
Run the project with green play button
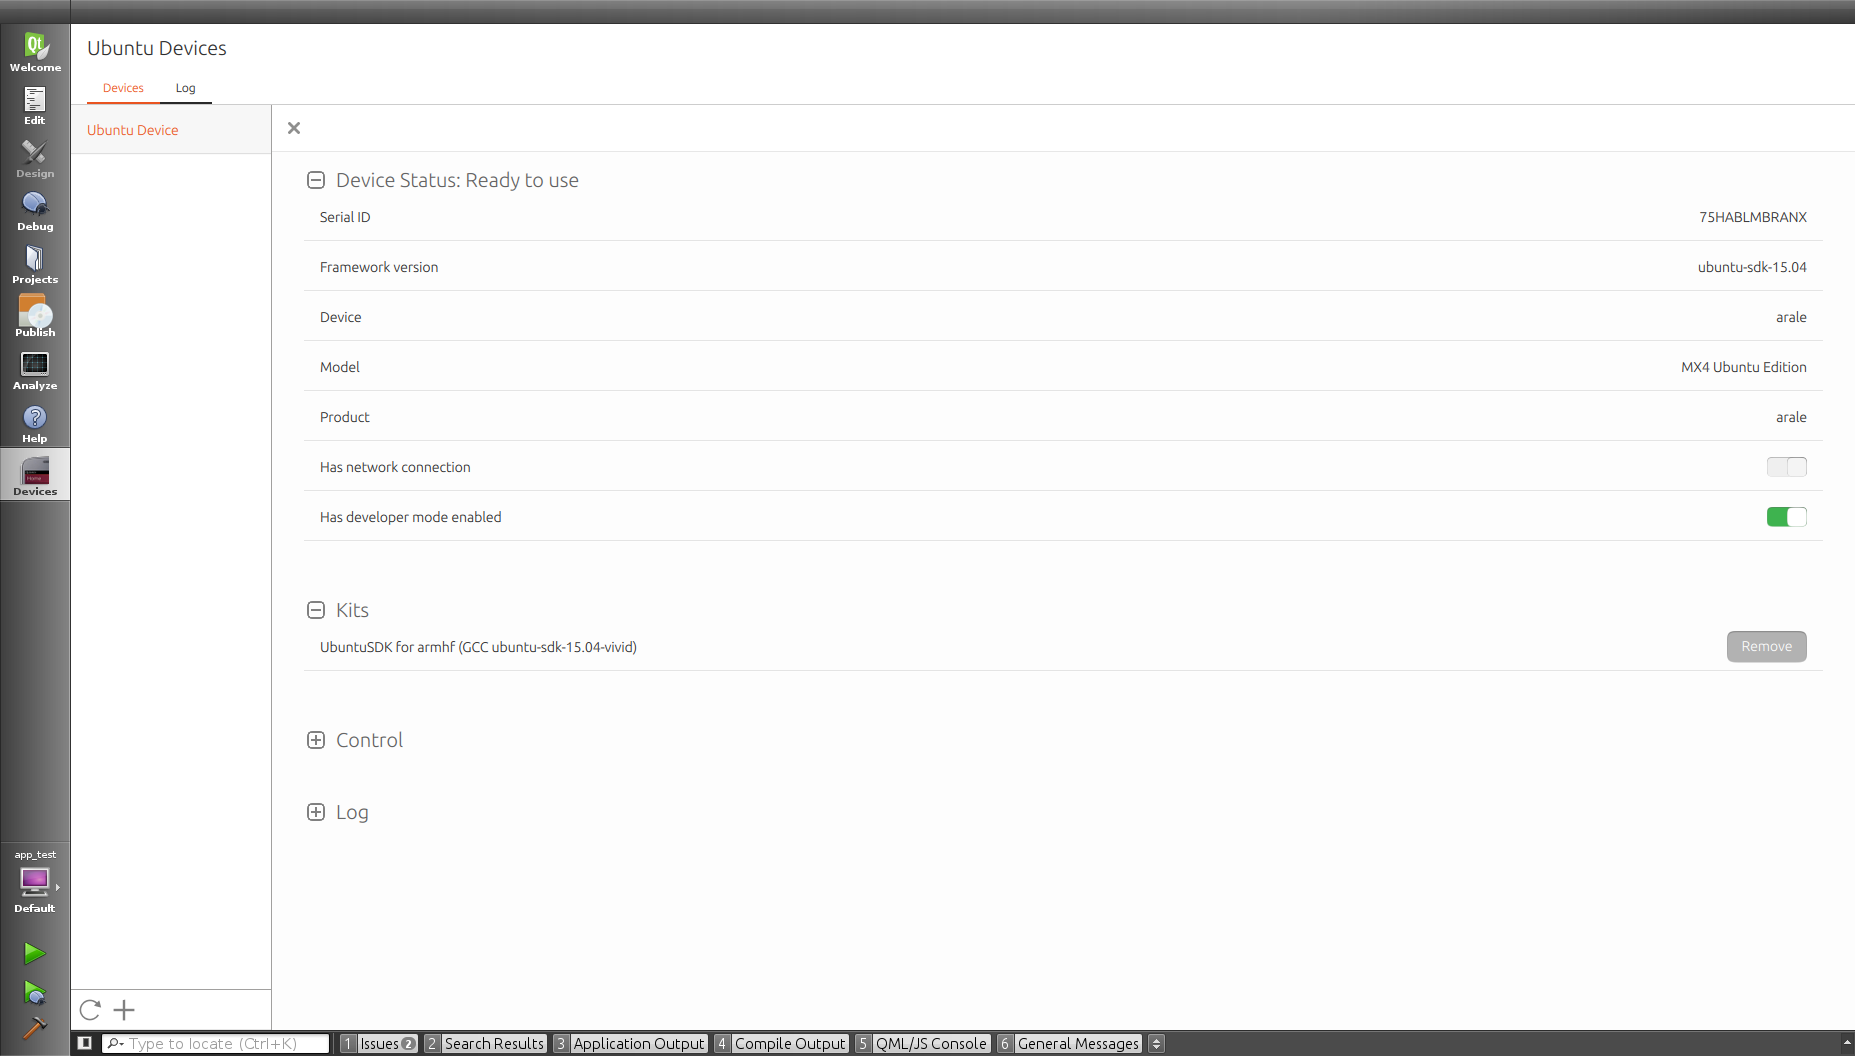(x=34, y=953)
